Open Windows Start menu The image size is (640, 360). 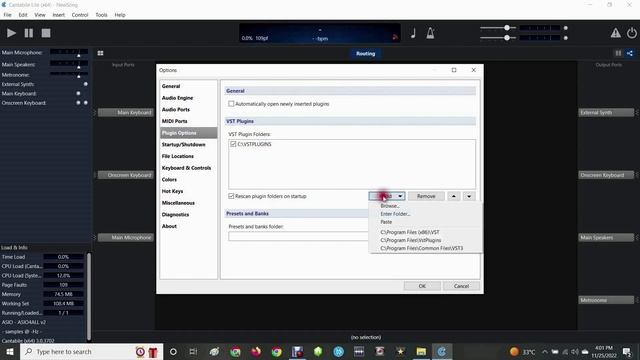[x=10, y=351]
